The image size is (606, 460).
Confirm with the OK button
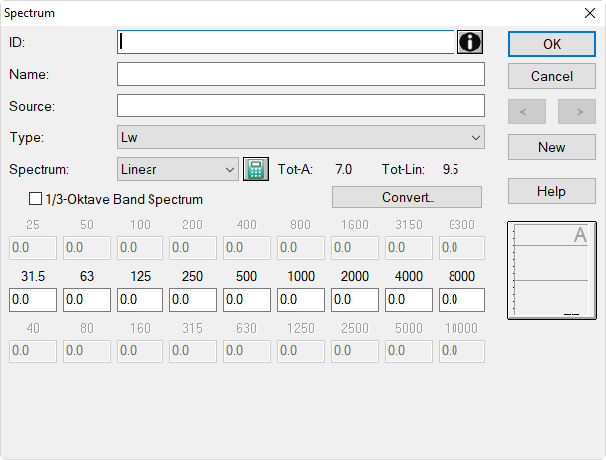(x=552, y=44)
